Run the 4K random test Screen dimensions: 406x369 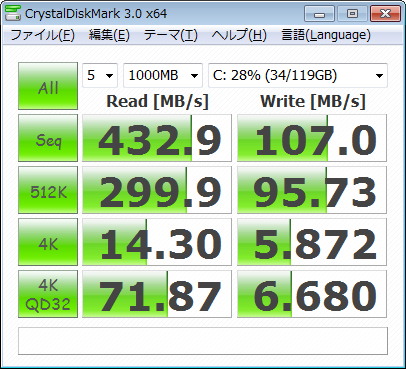[x=48, y=242]
